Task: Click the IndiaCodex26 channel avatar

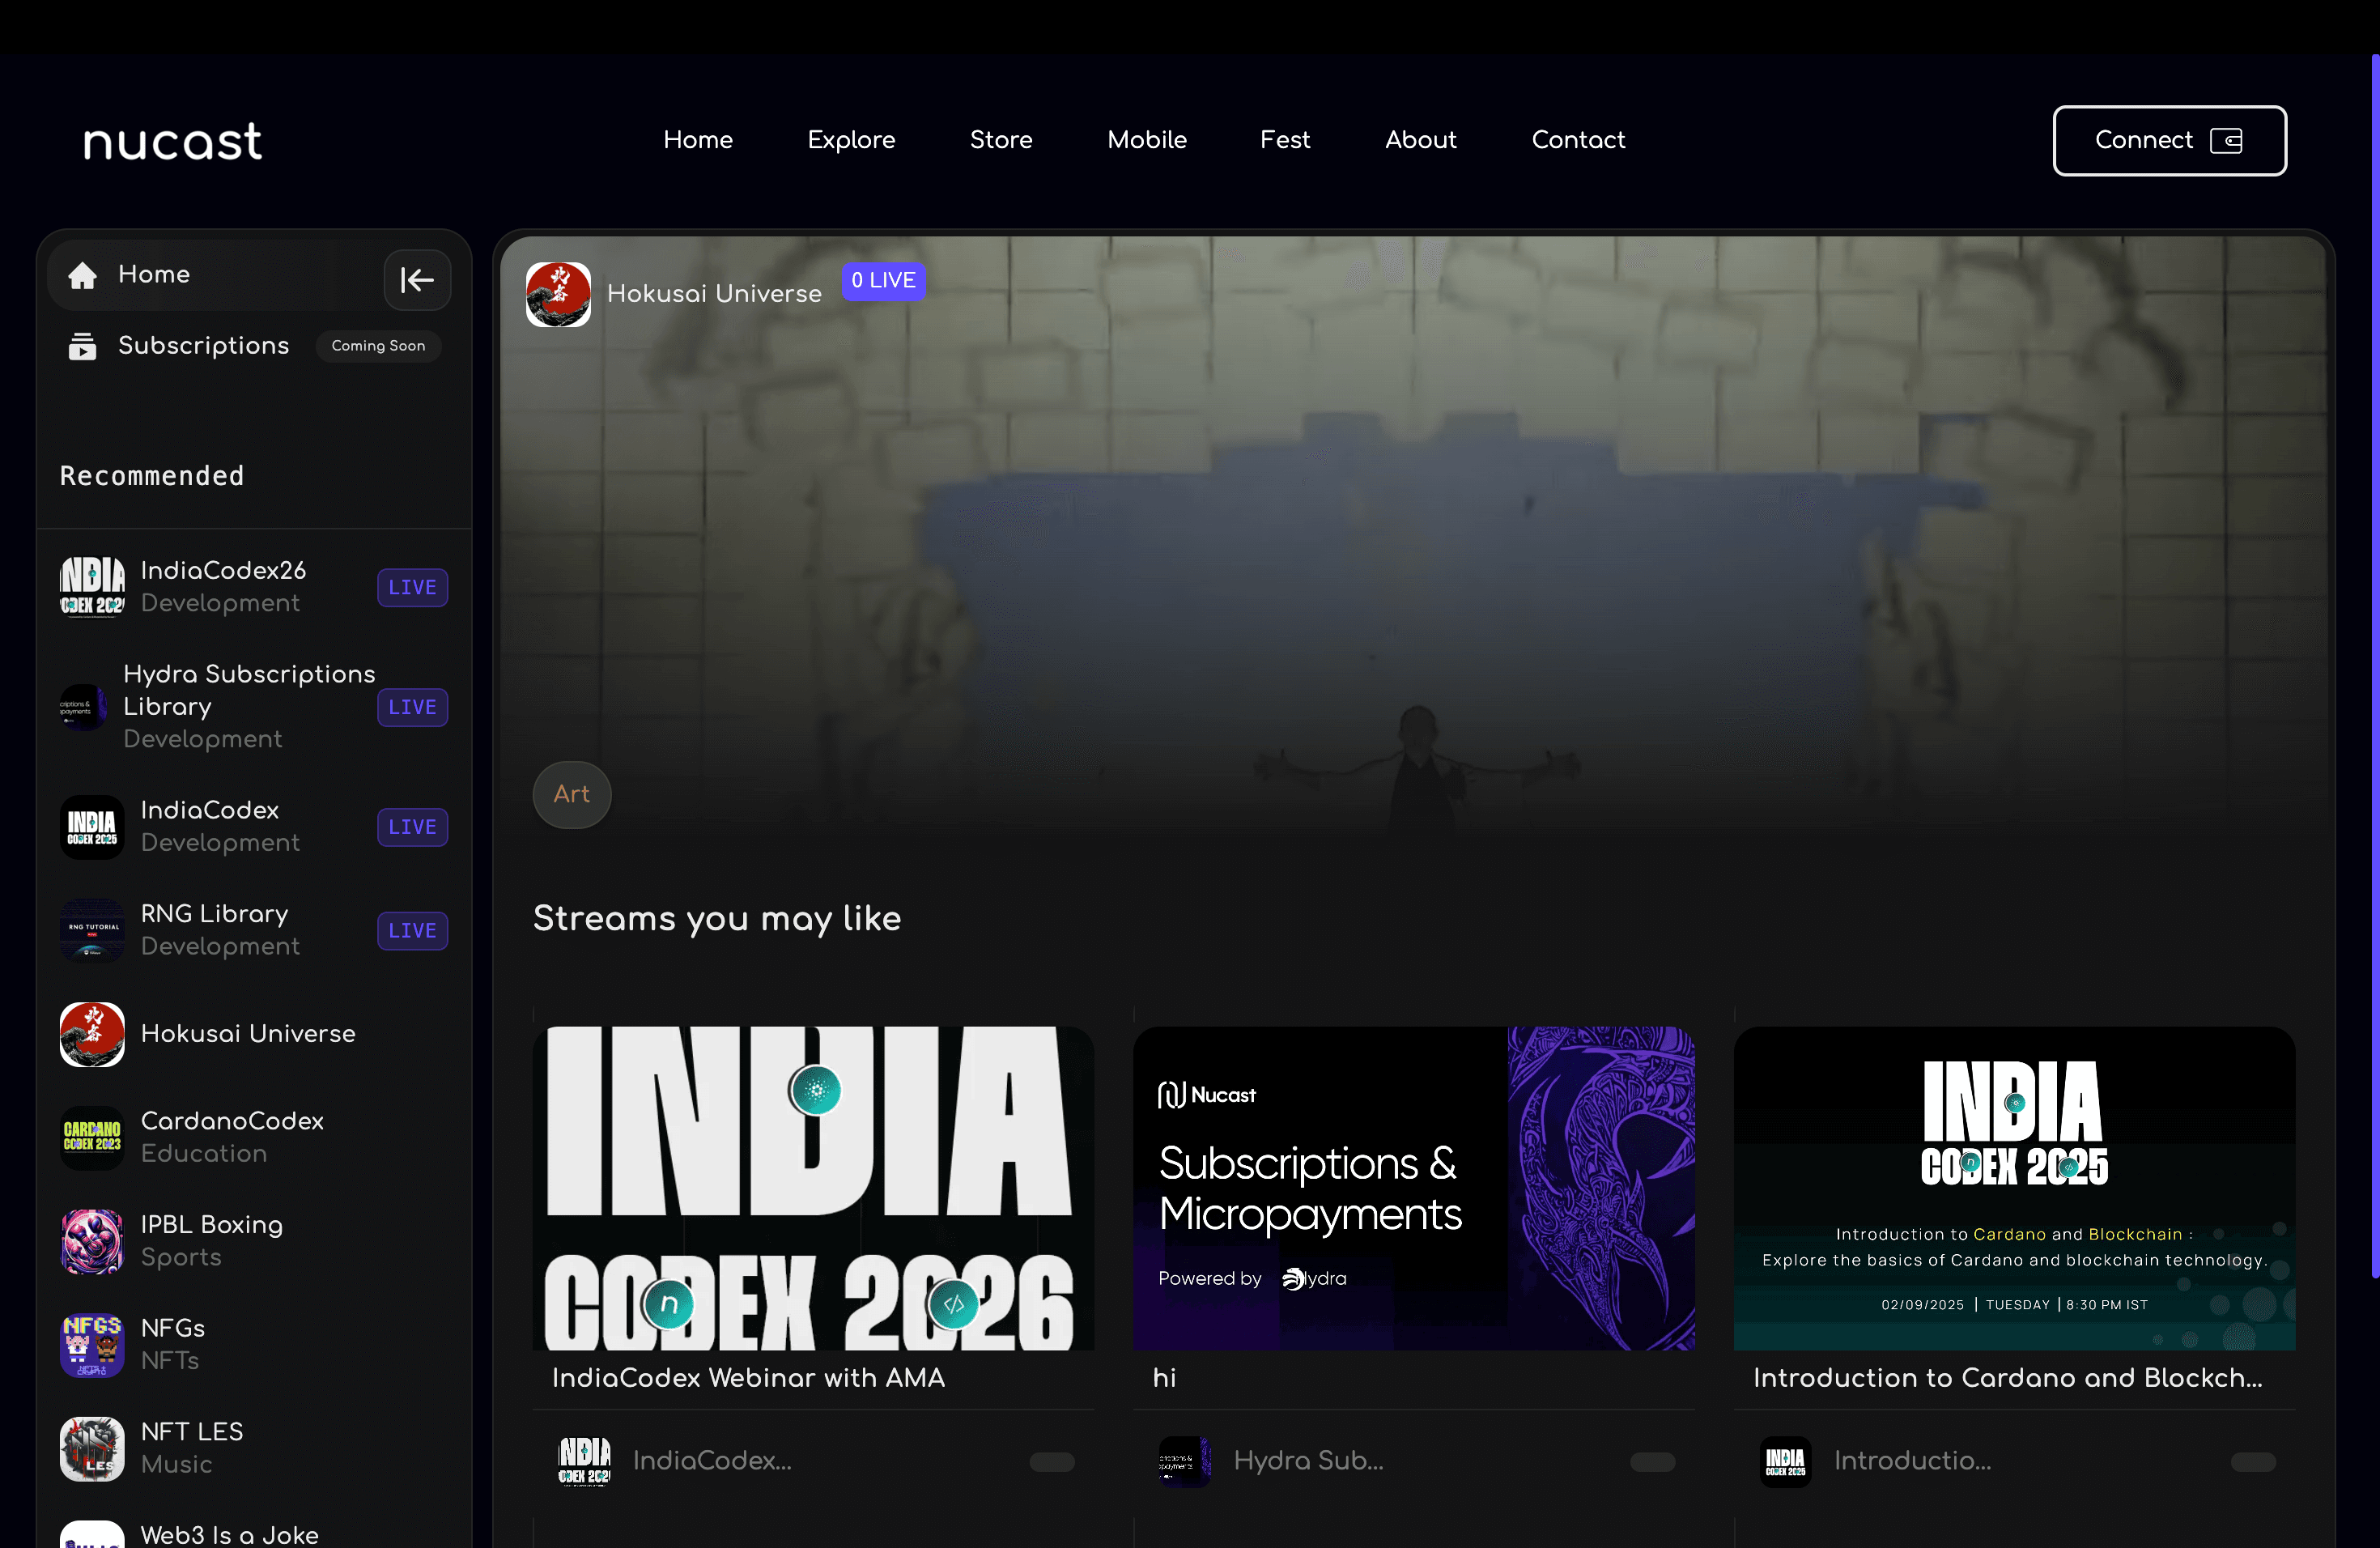Action: (92, 586)
